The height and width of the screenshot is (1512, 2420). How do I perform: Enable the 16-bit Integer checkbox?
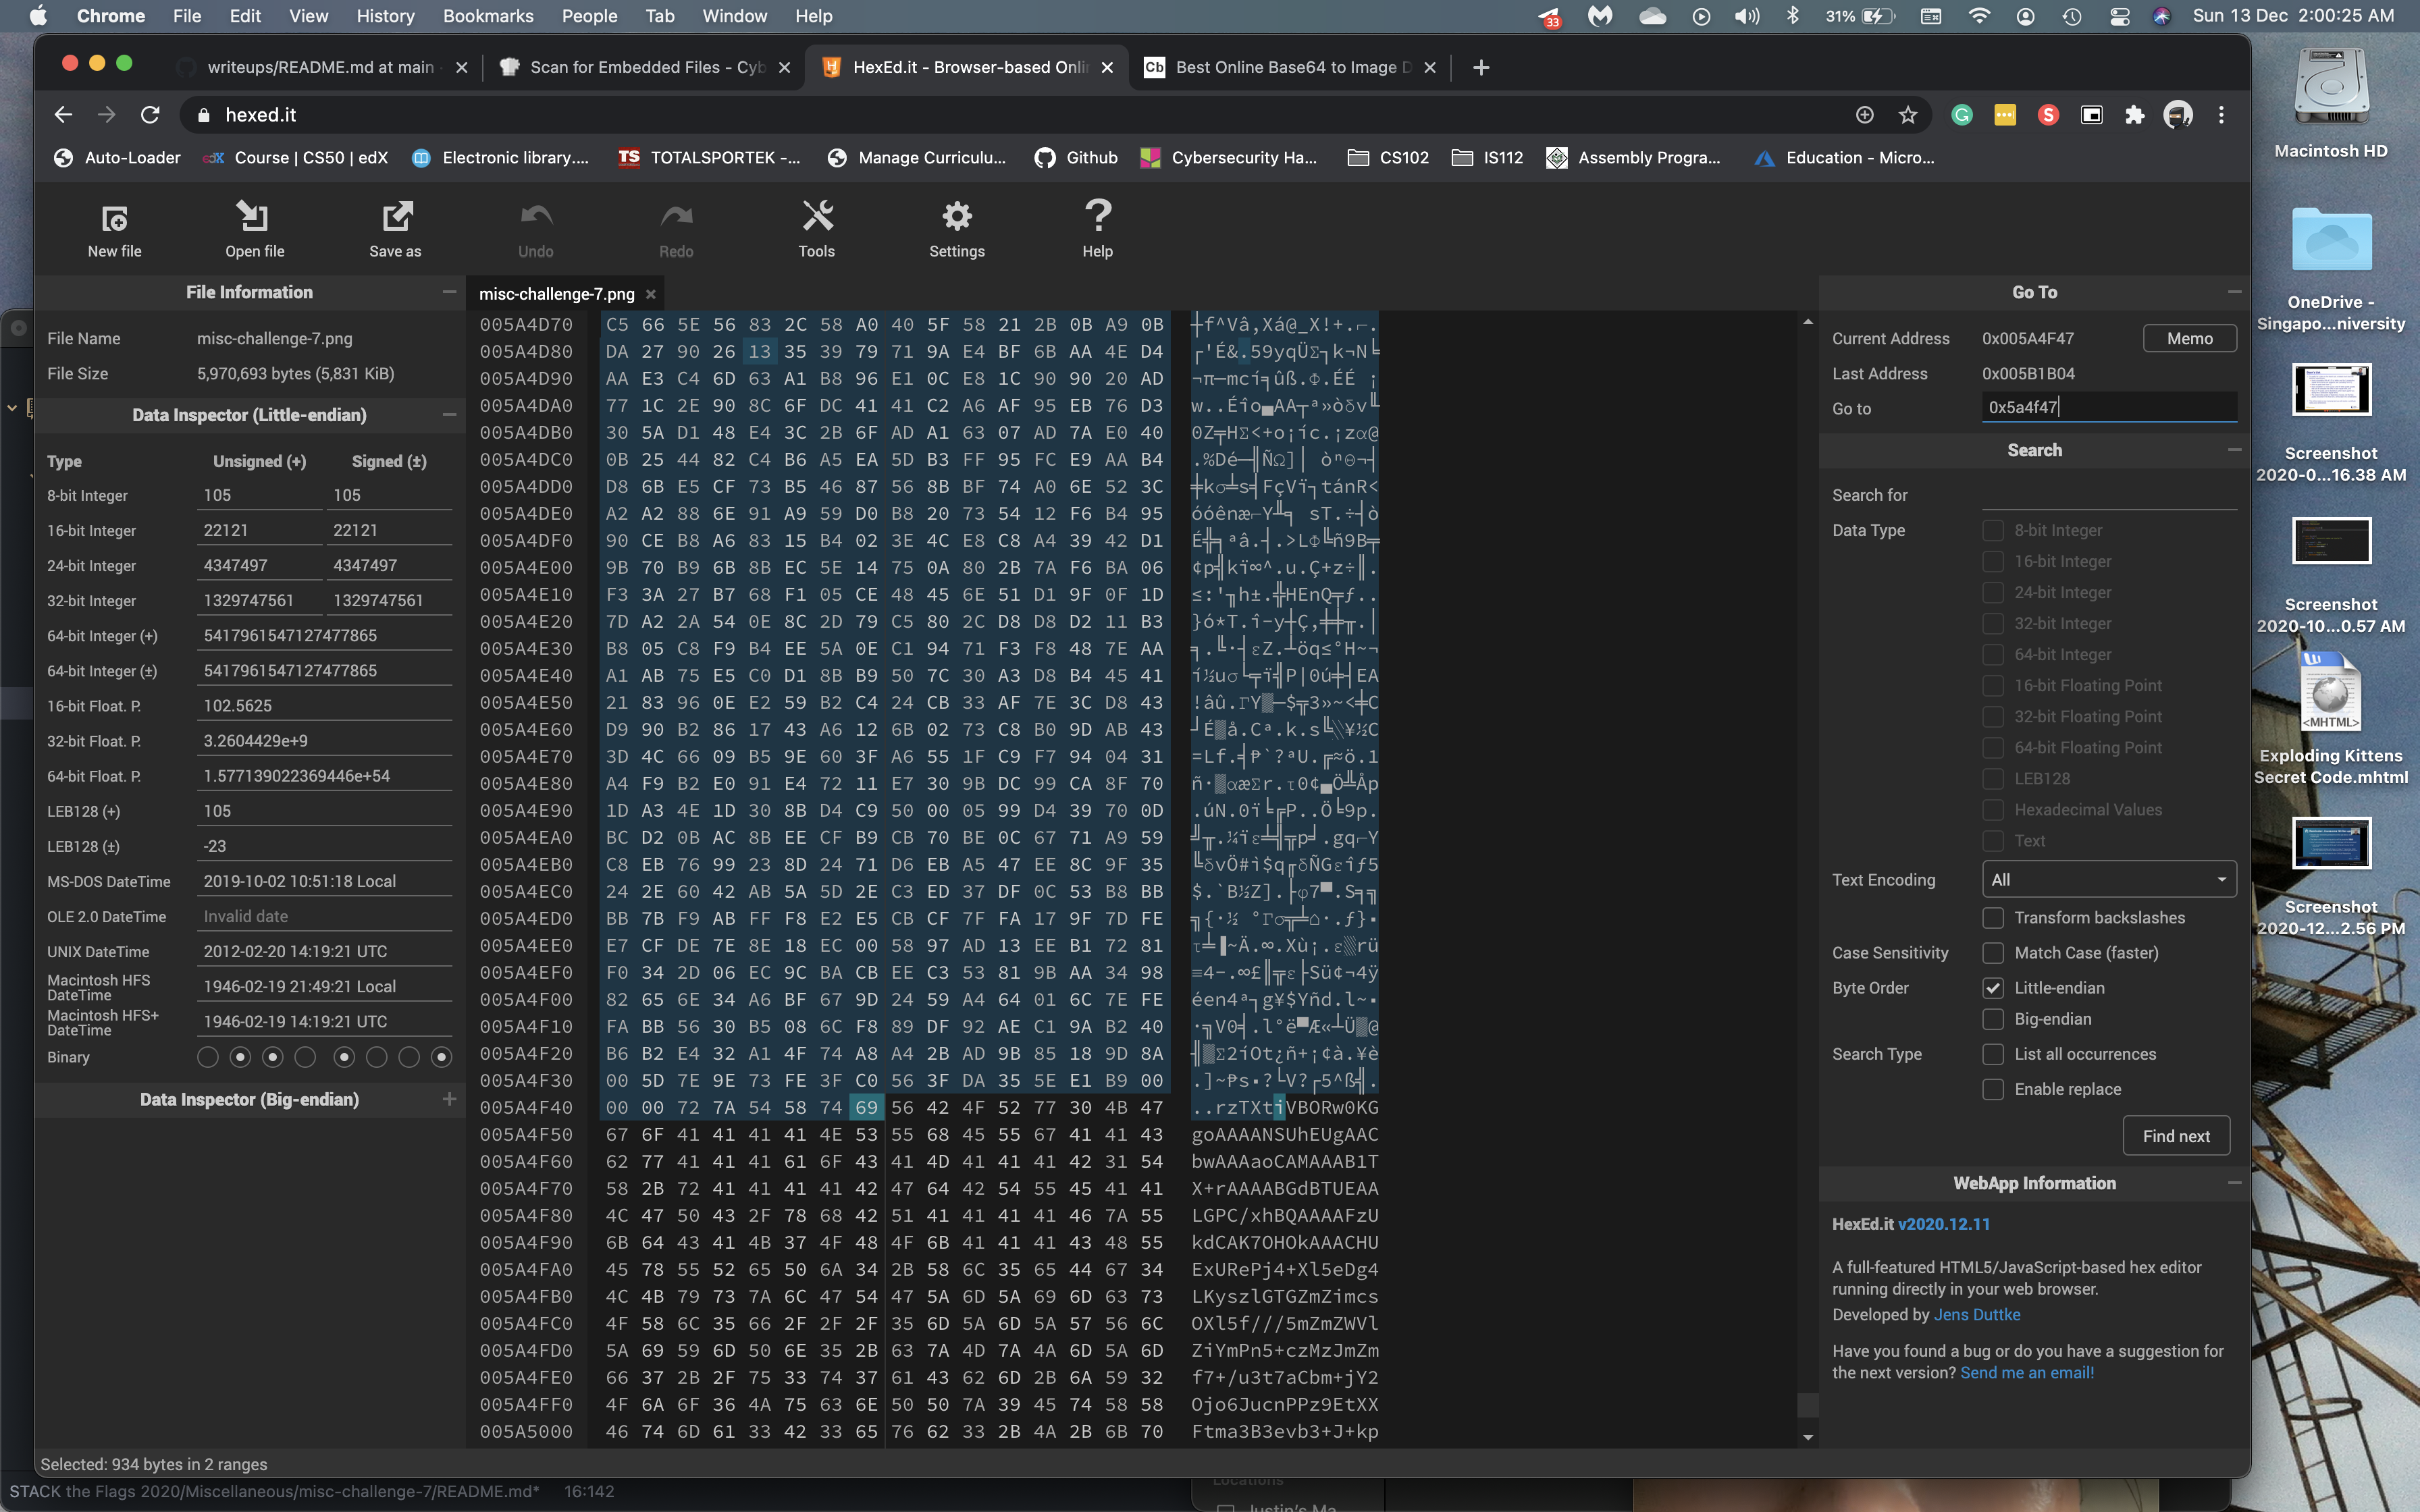[x=1993, y=561]
